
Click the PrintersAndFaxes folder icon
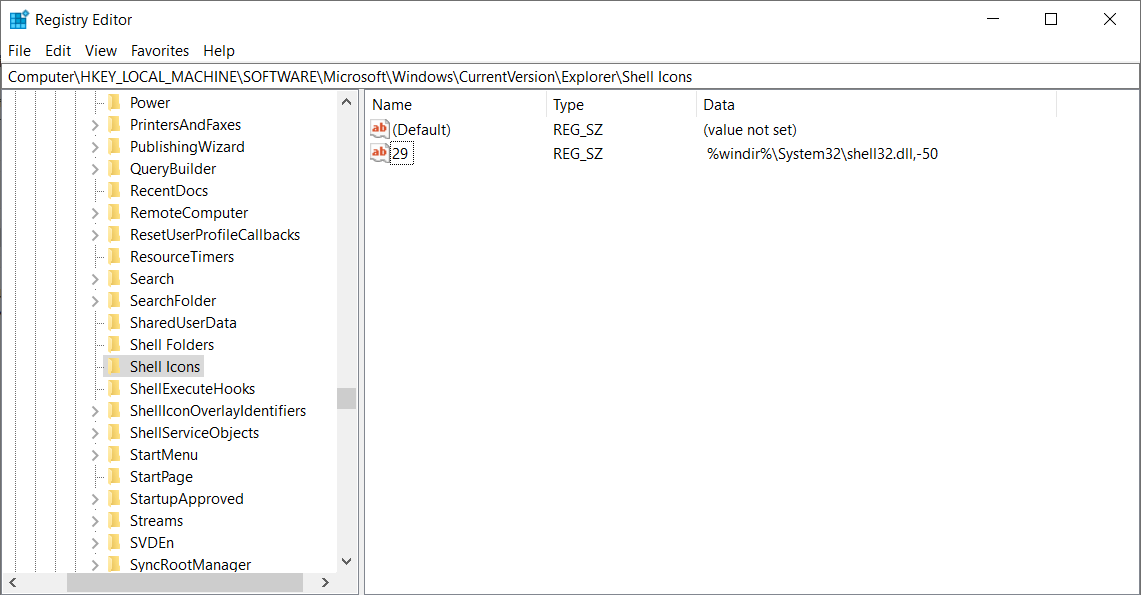tap(114, 124)
